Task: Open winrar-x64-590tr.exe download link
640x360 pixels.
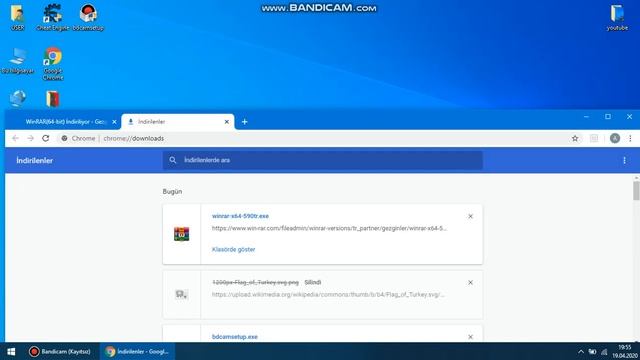Action: (240, 216)
